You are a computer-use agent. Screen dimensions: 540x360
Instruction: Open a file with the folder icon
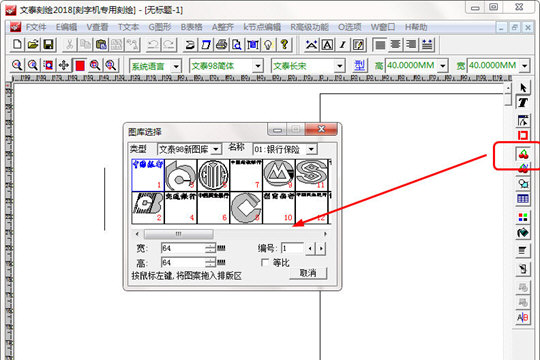33,44
